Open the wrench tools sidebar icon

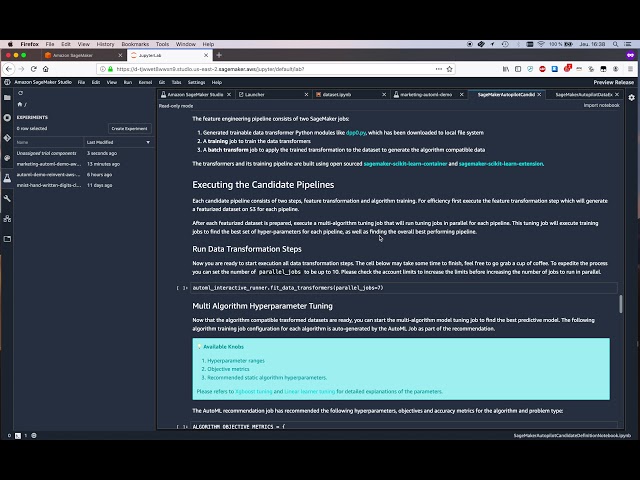click(7, 198)
